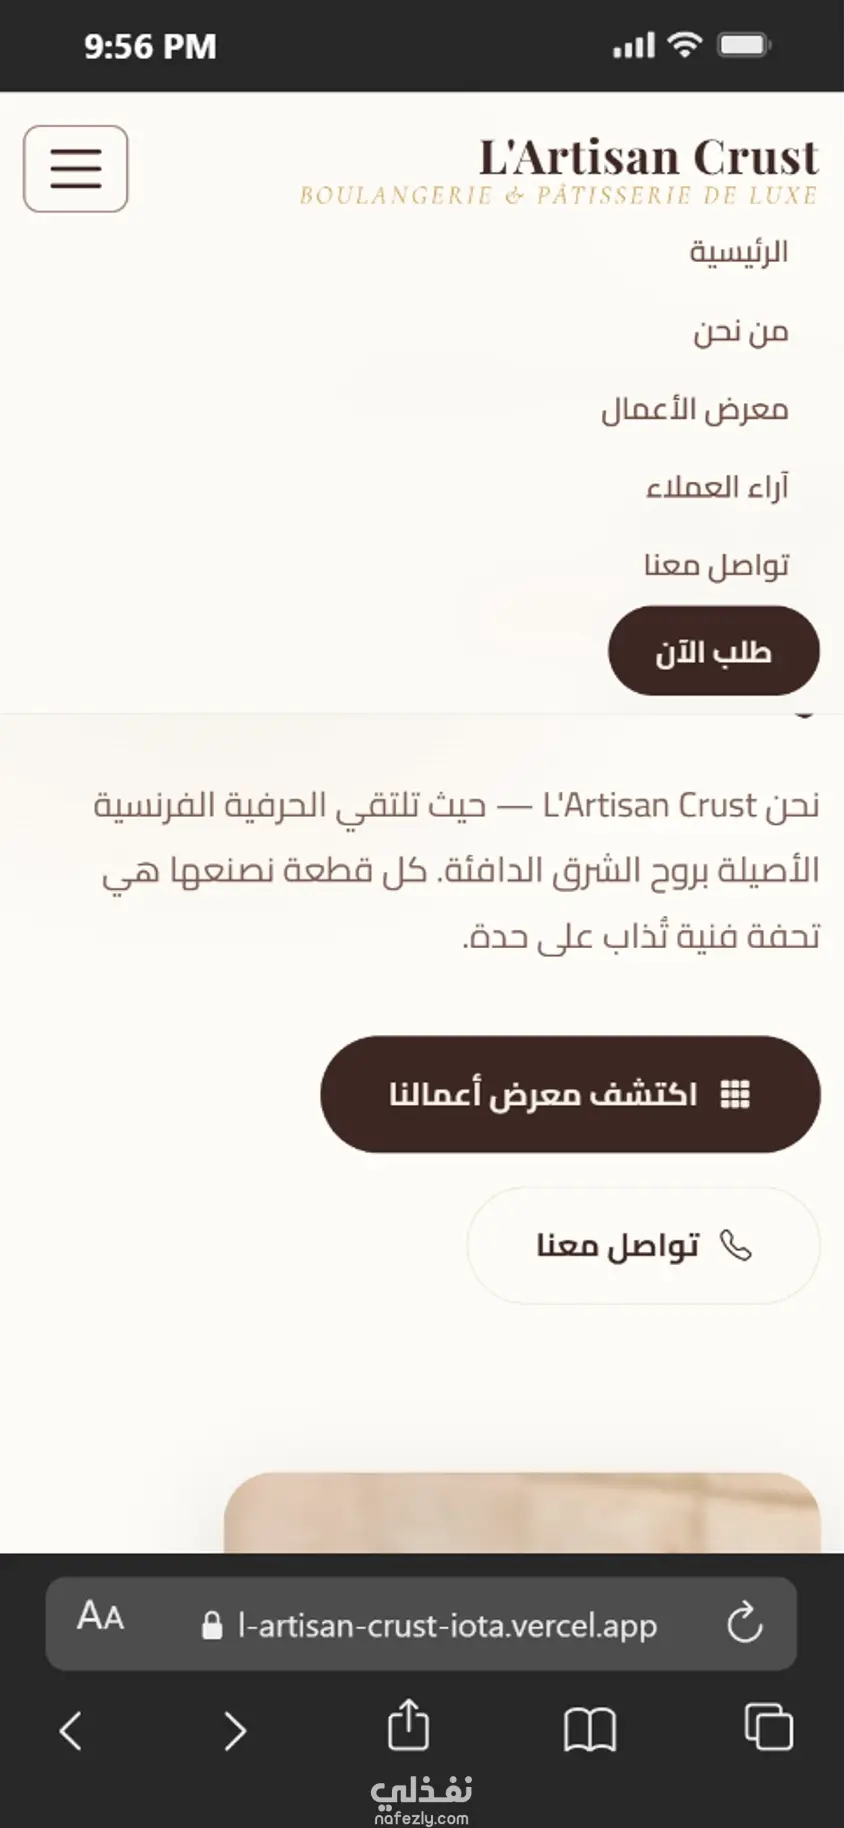Screen dimensions: 844x1828
Task: Click the bakery image thumbnail at bottom
Action: click(x=522, y=1512)
